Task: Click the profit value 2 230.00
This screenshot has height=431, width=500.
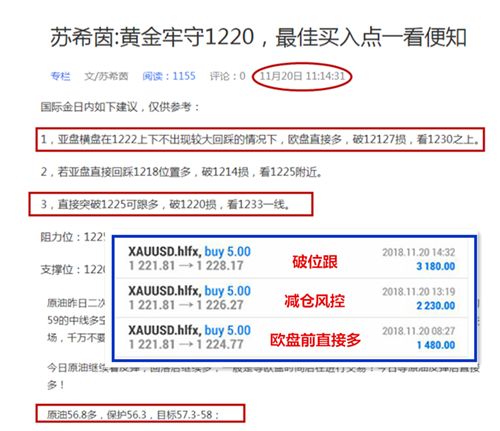Action: (436, 306)
